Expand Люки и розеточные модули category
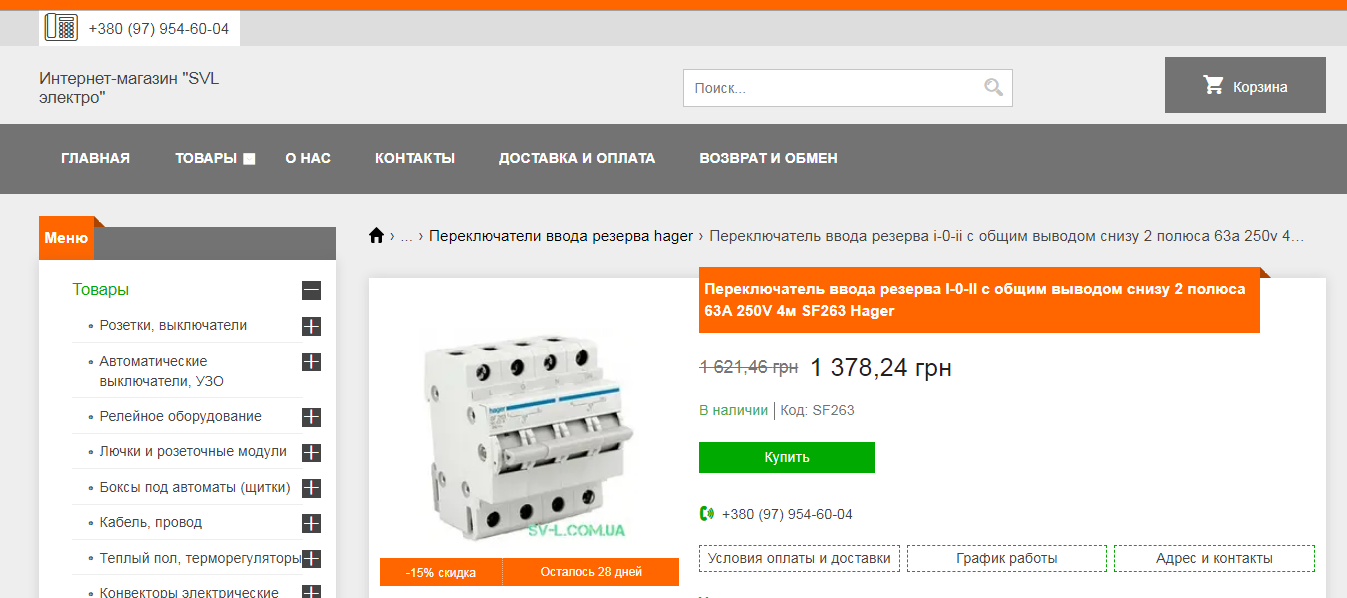Viewport: 1347px width, 598px height. [311, 453]
